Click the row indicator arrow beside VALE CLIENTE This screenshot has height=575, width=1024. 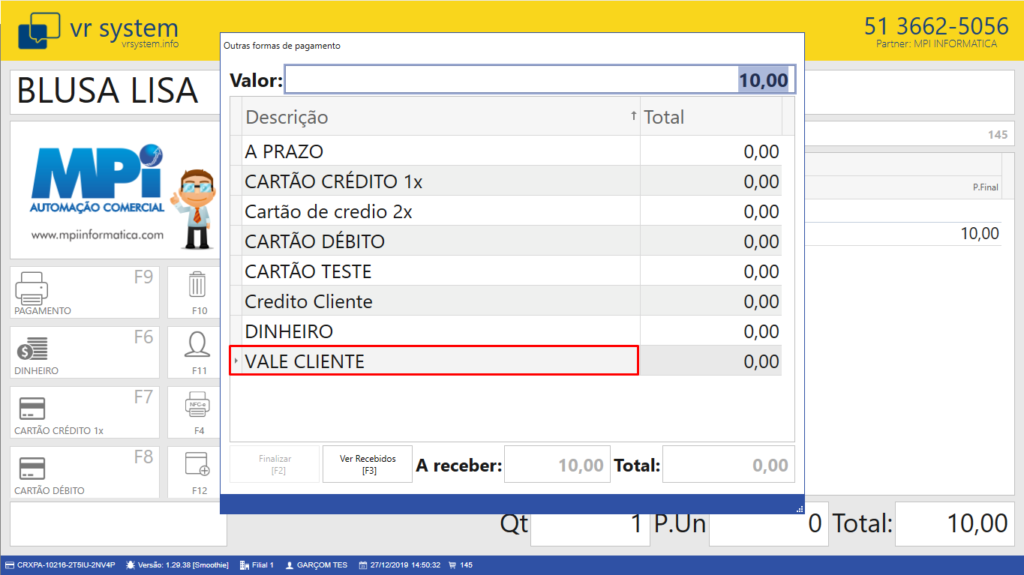point(236,361)
